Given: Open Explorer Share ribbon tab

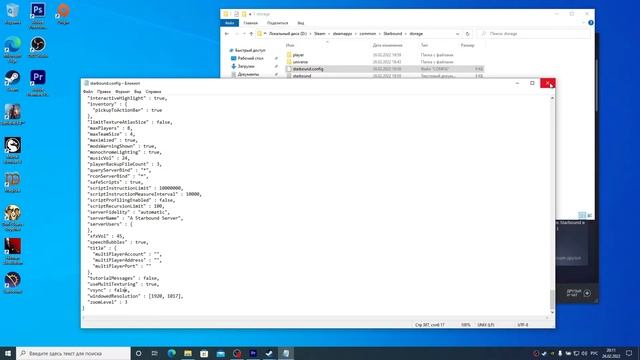Looking at the screenshot, I should tap(278, 23).
